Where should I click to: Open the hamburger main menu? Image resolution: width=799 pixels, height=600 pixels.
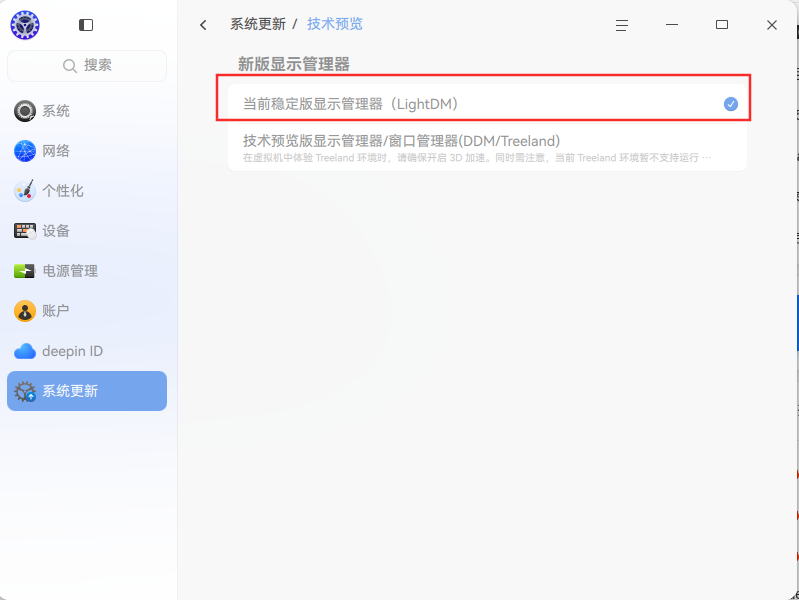pos(621,25)
